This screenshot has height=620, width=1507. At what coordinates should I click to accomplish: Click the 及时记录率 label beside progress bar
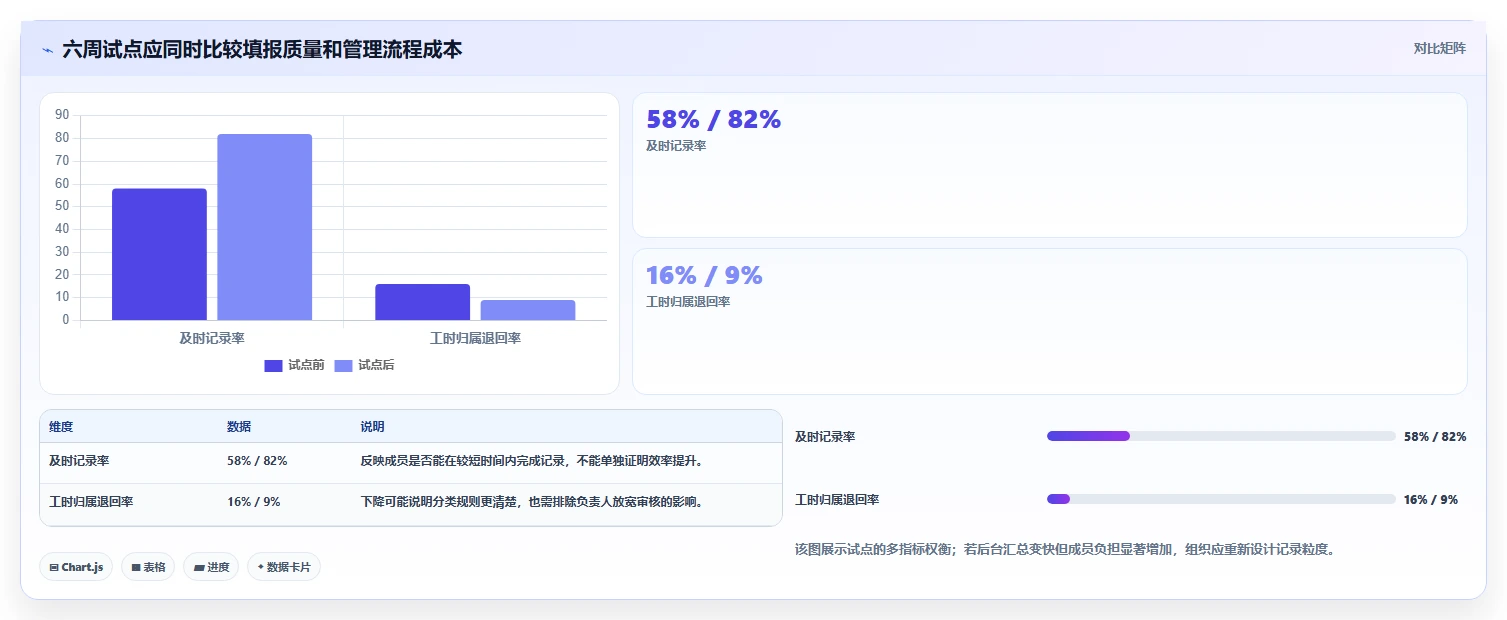tap(825, 437)
